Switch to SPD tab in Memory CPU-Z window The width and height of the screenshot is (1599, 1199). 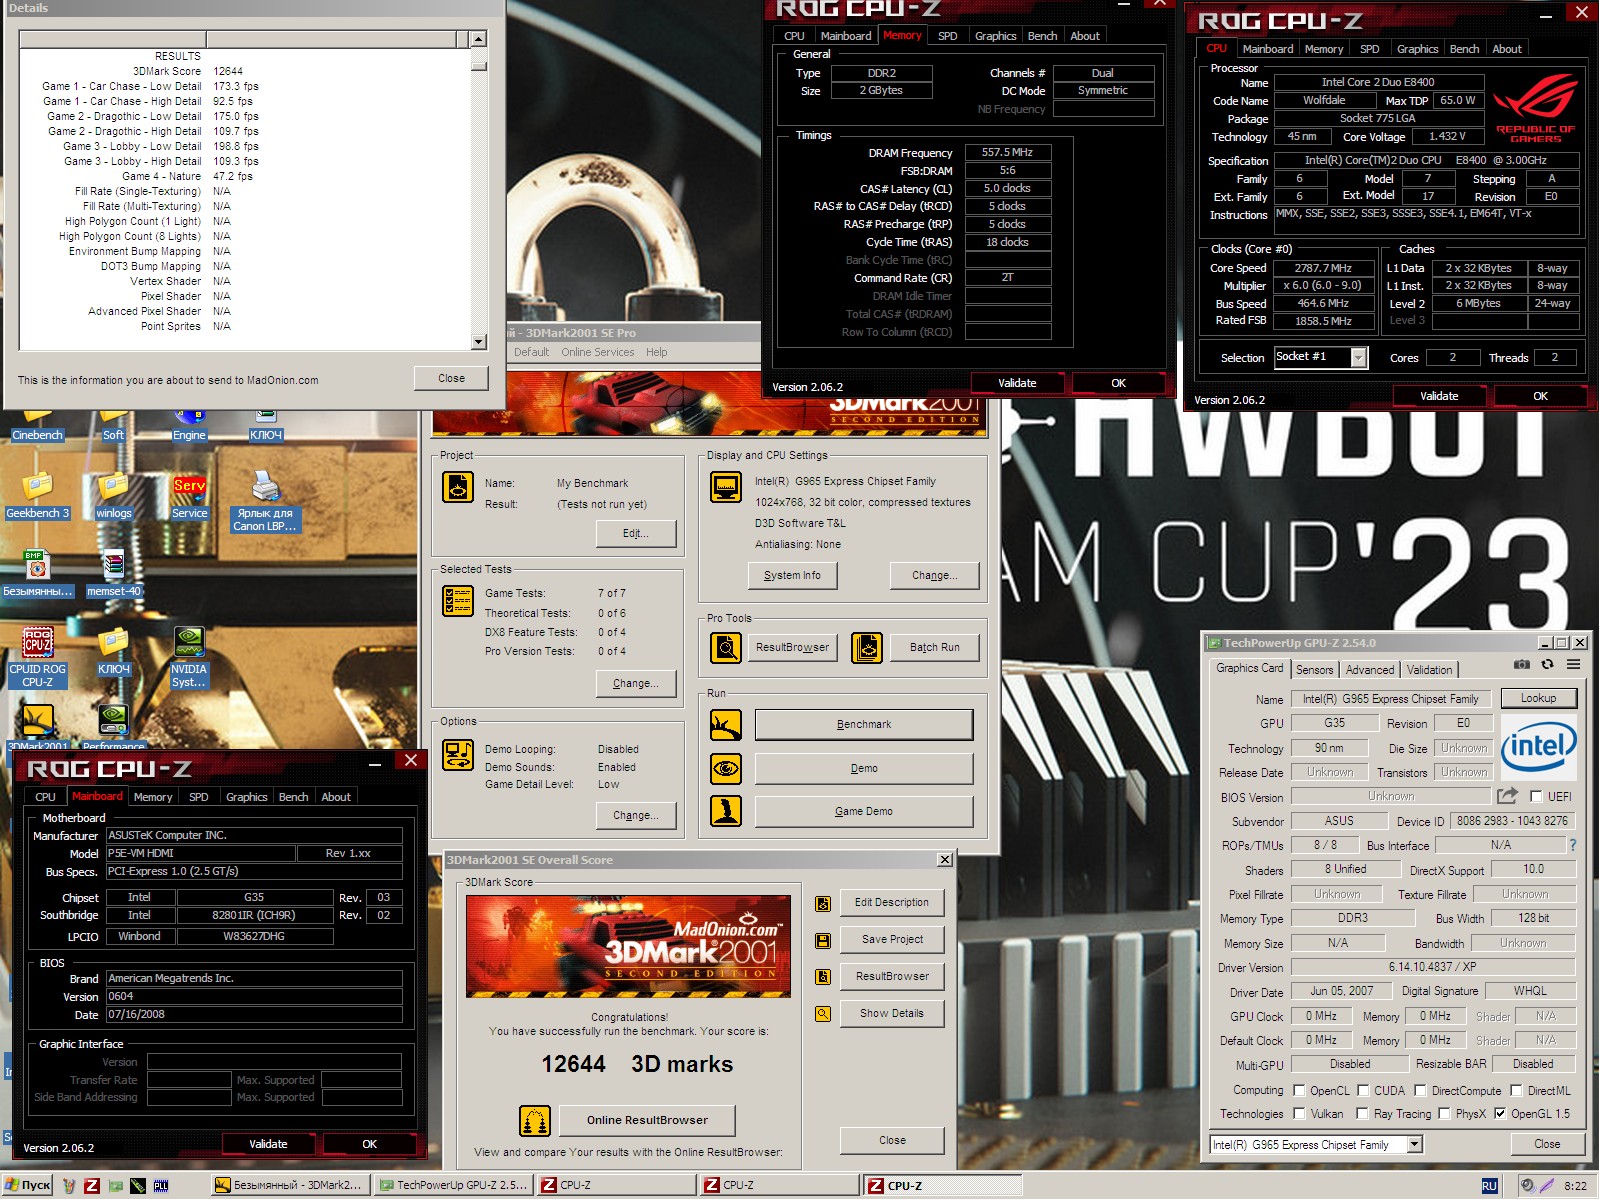point(947,36)
